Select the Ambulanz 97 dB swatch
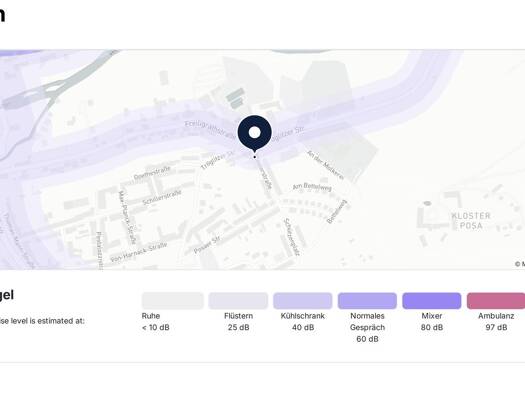Image resolution: width=525 pixels, height=394 pixels. click(496, 301)
